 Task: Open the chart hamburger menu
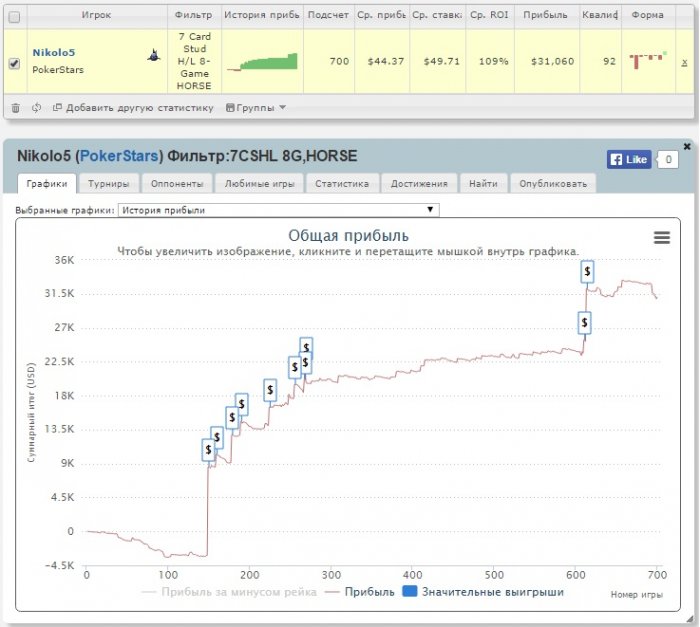click(661, 237)
